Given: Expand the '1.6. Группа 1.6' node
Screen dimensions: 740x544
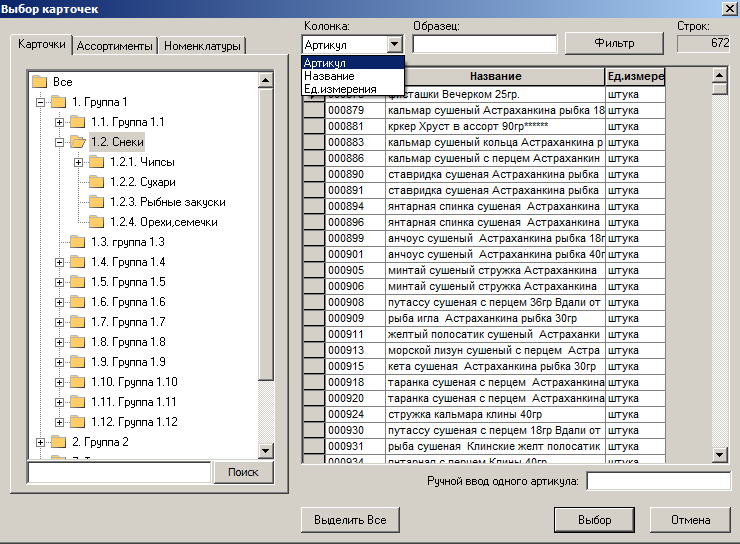Looking at the screenshot, I should click(x=59, y=302).
